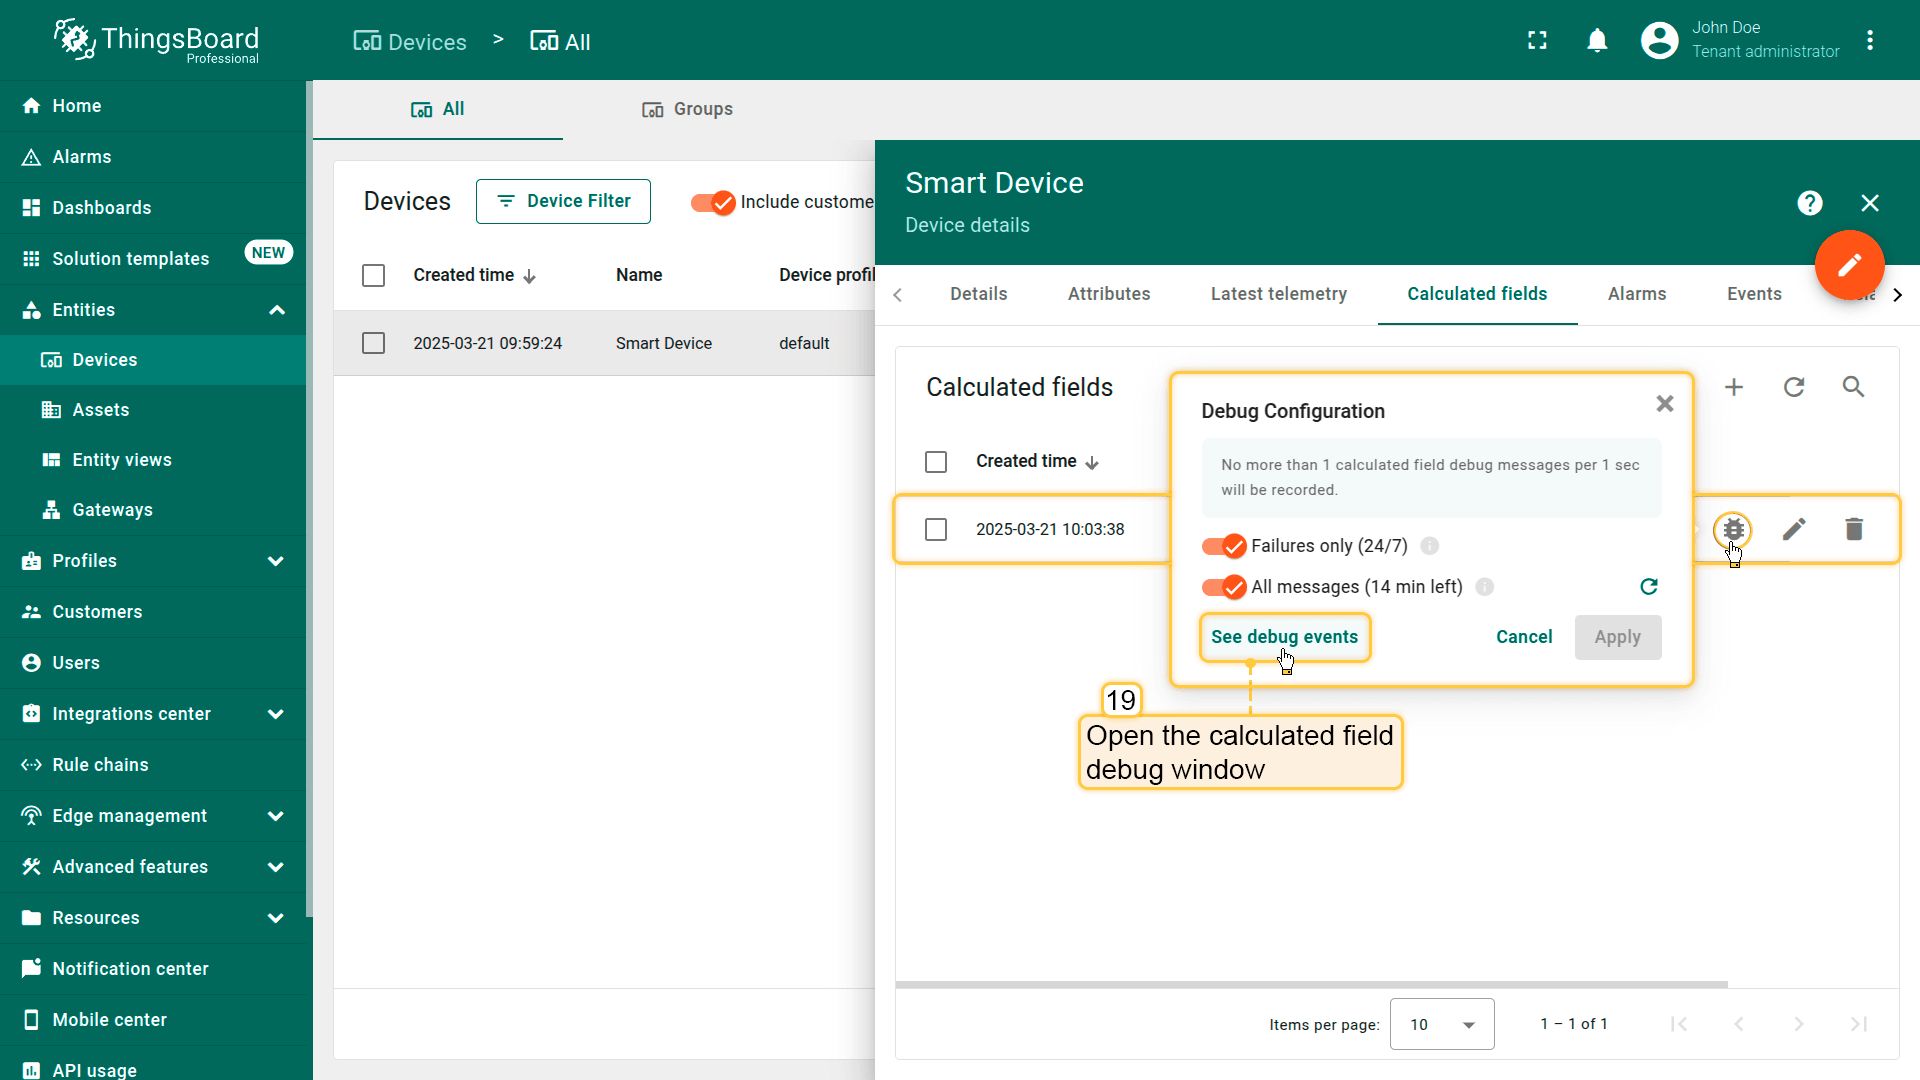Add calculated field with plus icon
The width and height of the screenshot is (1920, 1080).
1734,387
